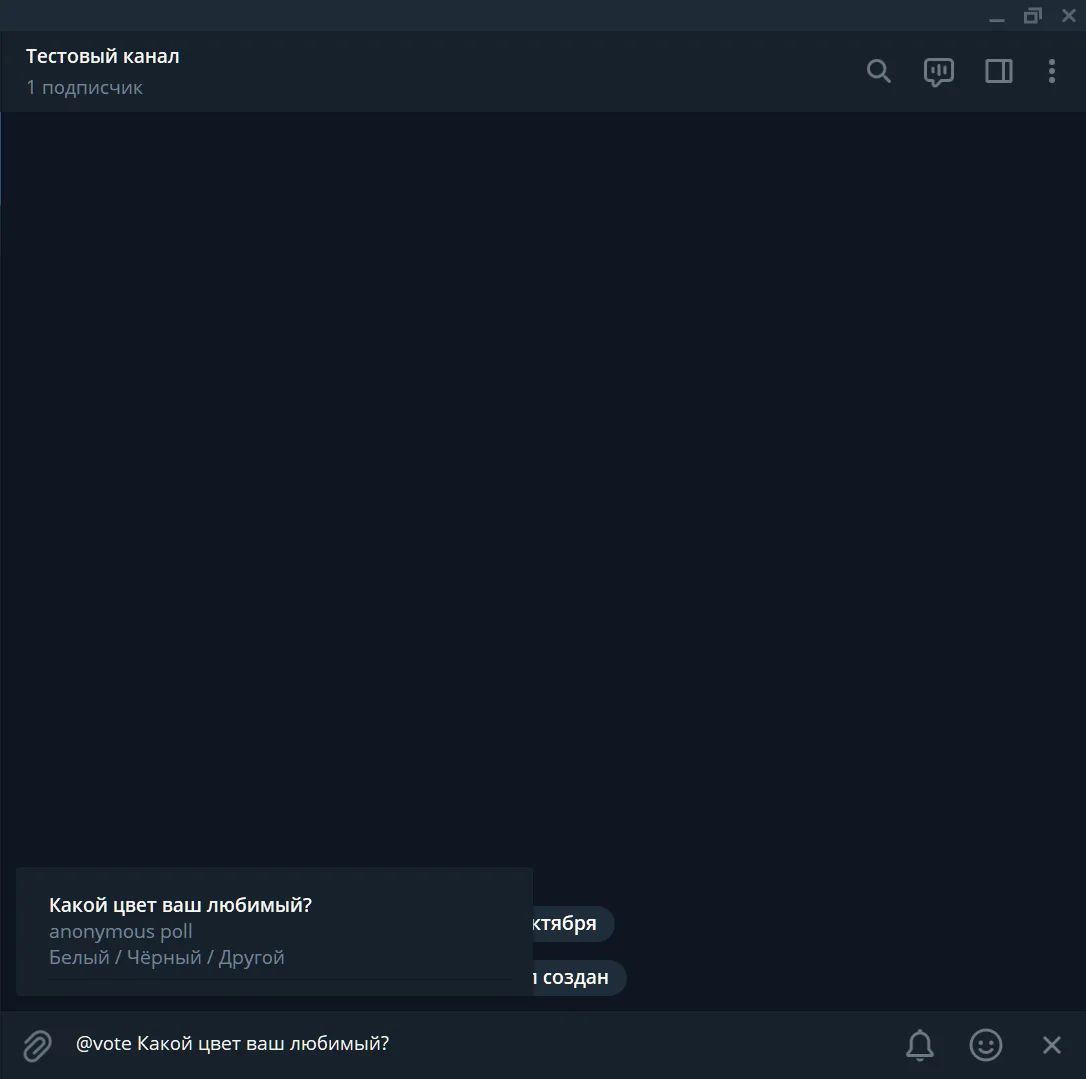Screen dimensions: 1086x1079
Task: Toggle silent broadcast bell icon
Action: coord(920,1044)
